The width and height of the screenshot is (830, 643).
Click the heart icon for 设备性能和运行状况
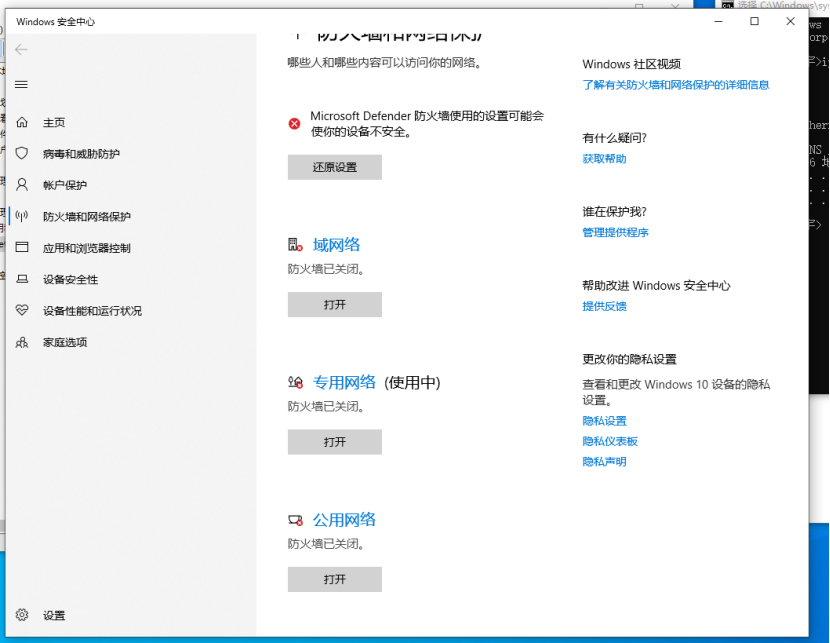22,310
